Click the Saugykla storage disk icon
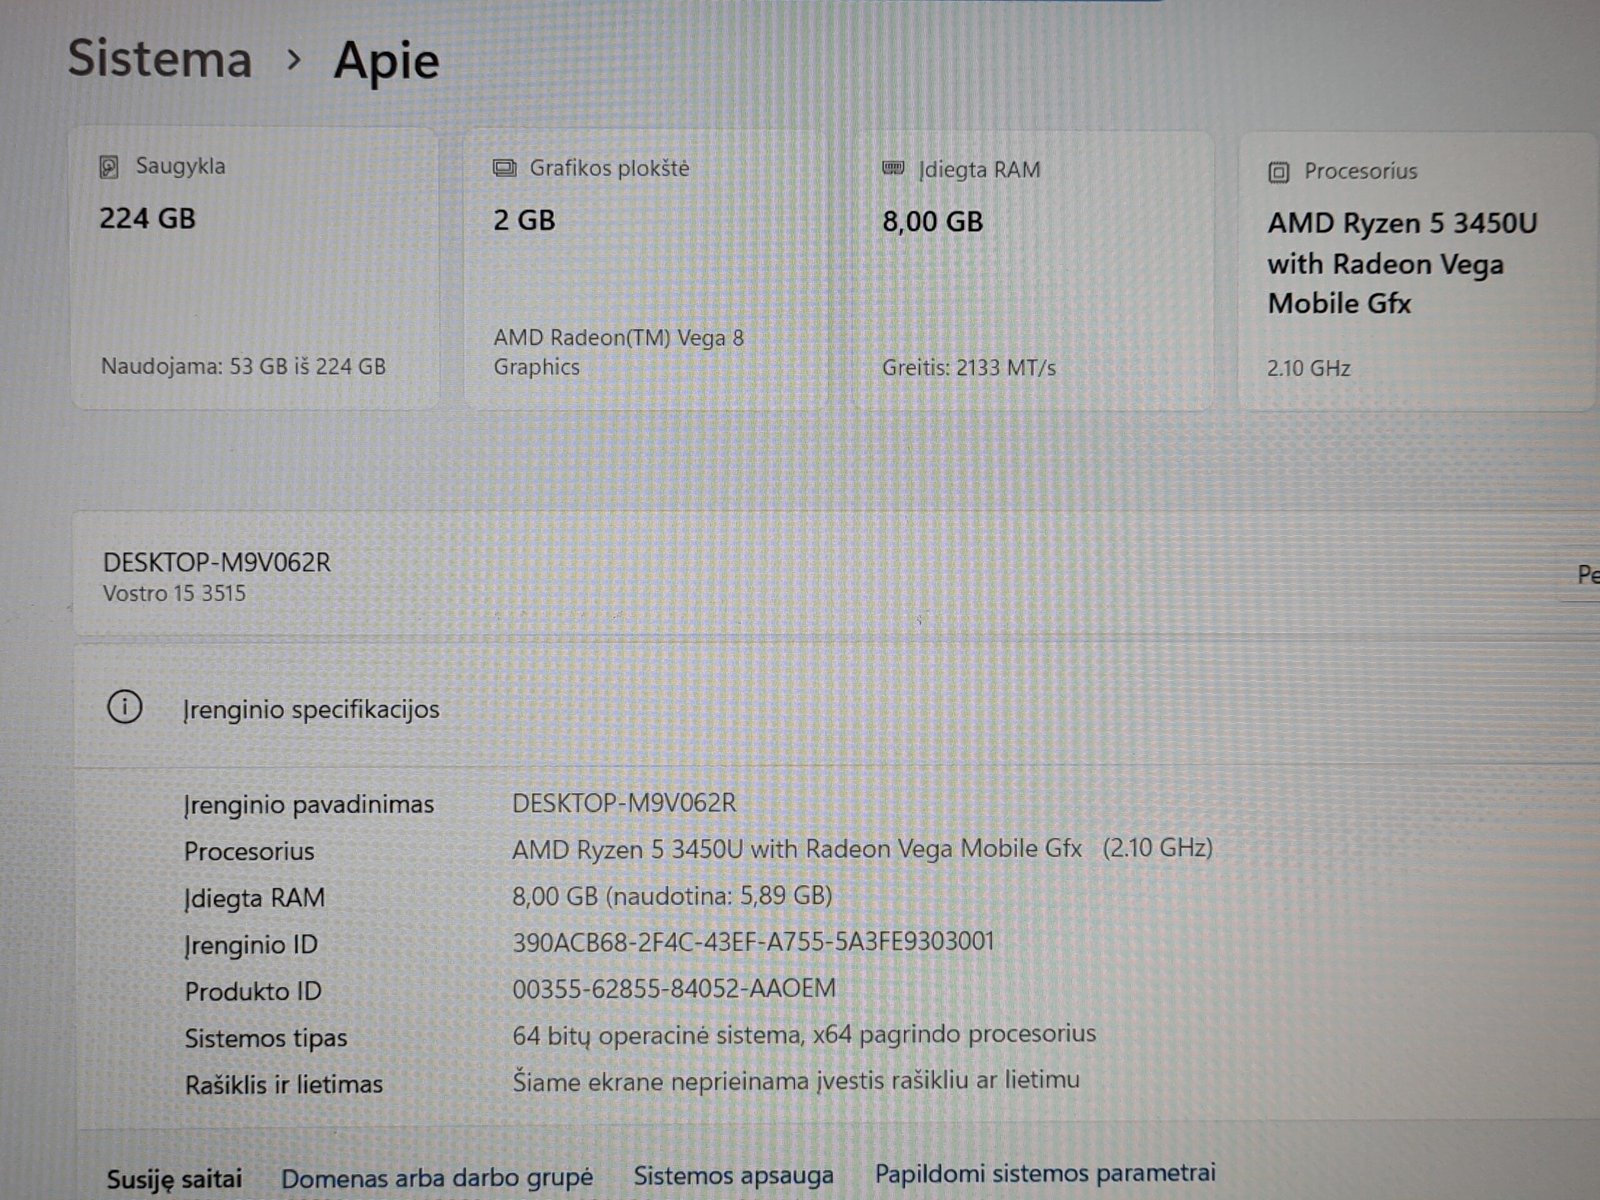1600x1200 pixels. [109, 167]
